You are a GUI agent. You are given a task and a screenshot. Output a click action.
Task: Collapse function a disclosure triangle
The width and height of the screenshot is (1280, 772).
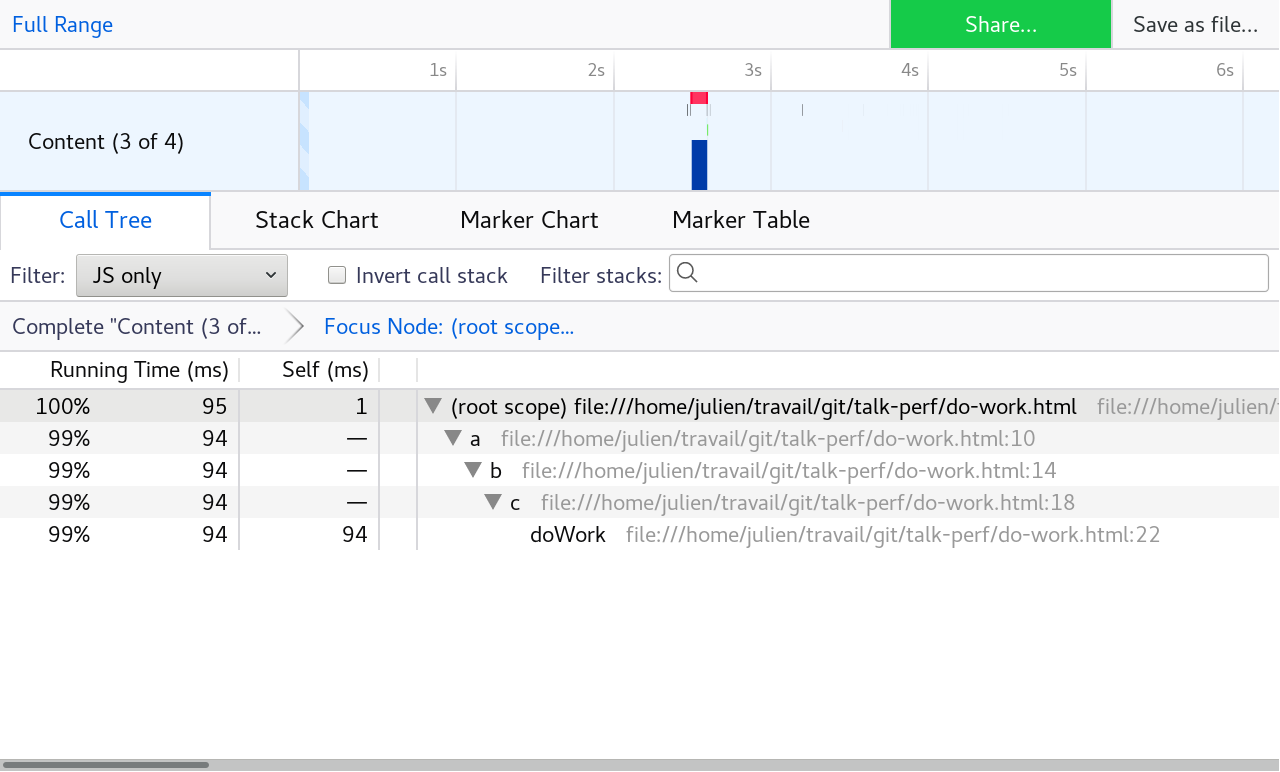[x=453, y=439]
